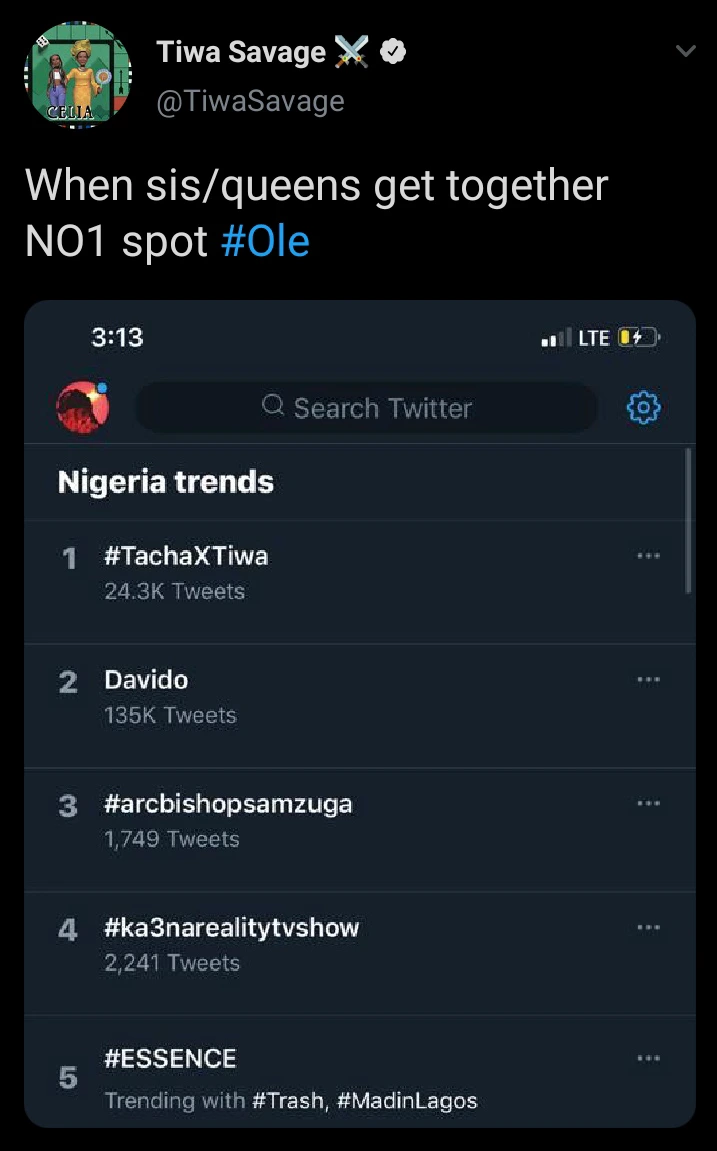Open more options for #ESSENCE trend

click(648, 1058)
